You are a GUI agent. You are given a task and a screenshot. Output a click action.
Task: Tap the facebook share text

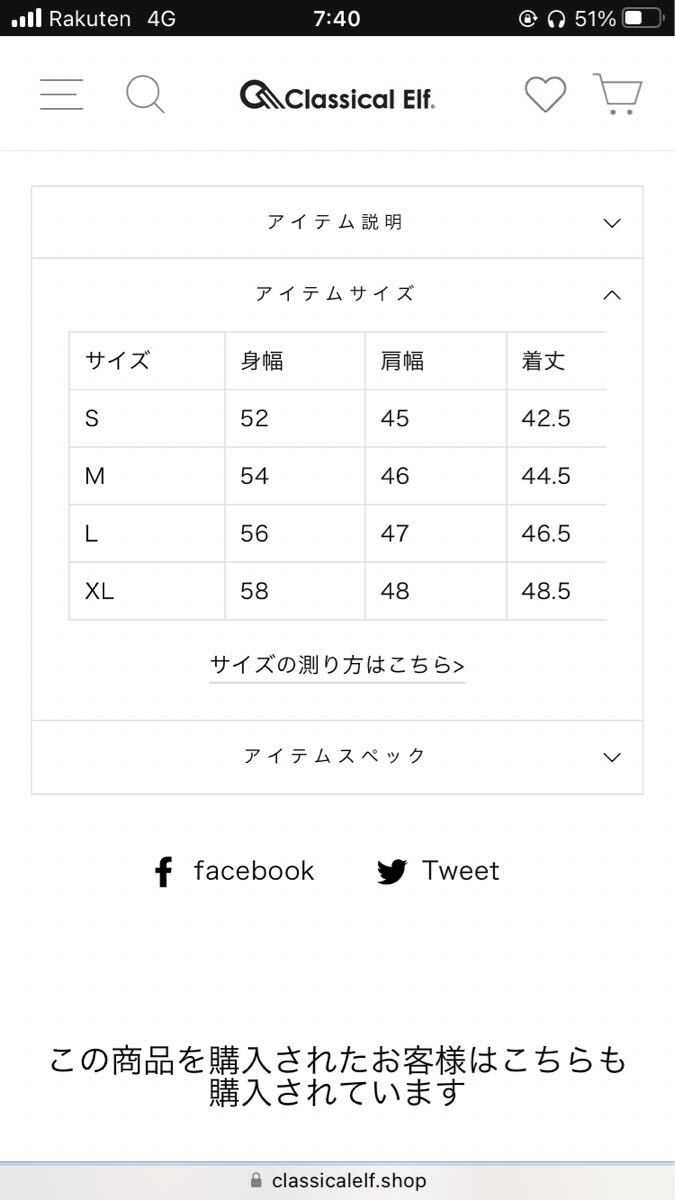[254, 871]
